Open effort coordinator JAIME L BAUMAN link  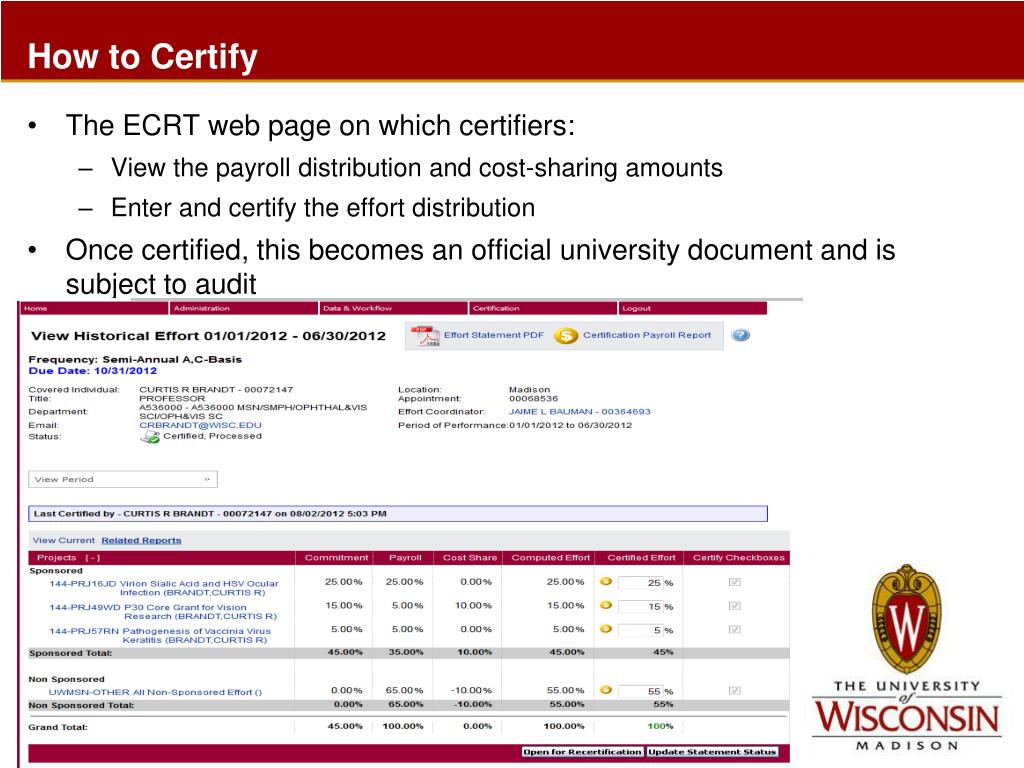(x=579, y=411)
